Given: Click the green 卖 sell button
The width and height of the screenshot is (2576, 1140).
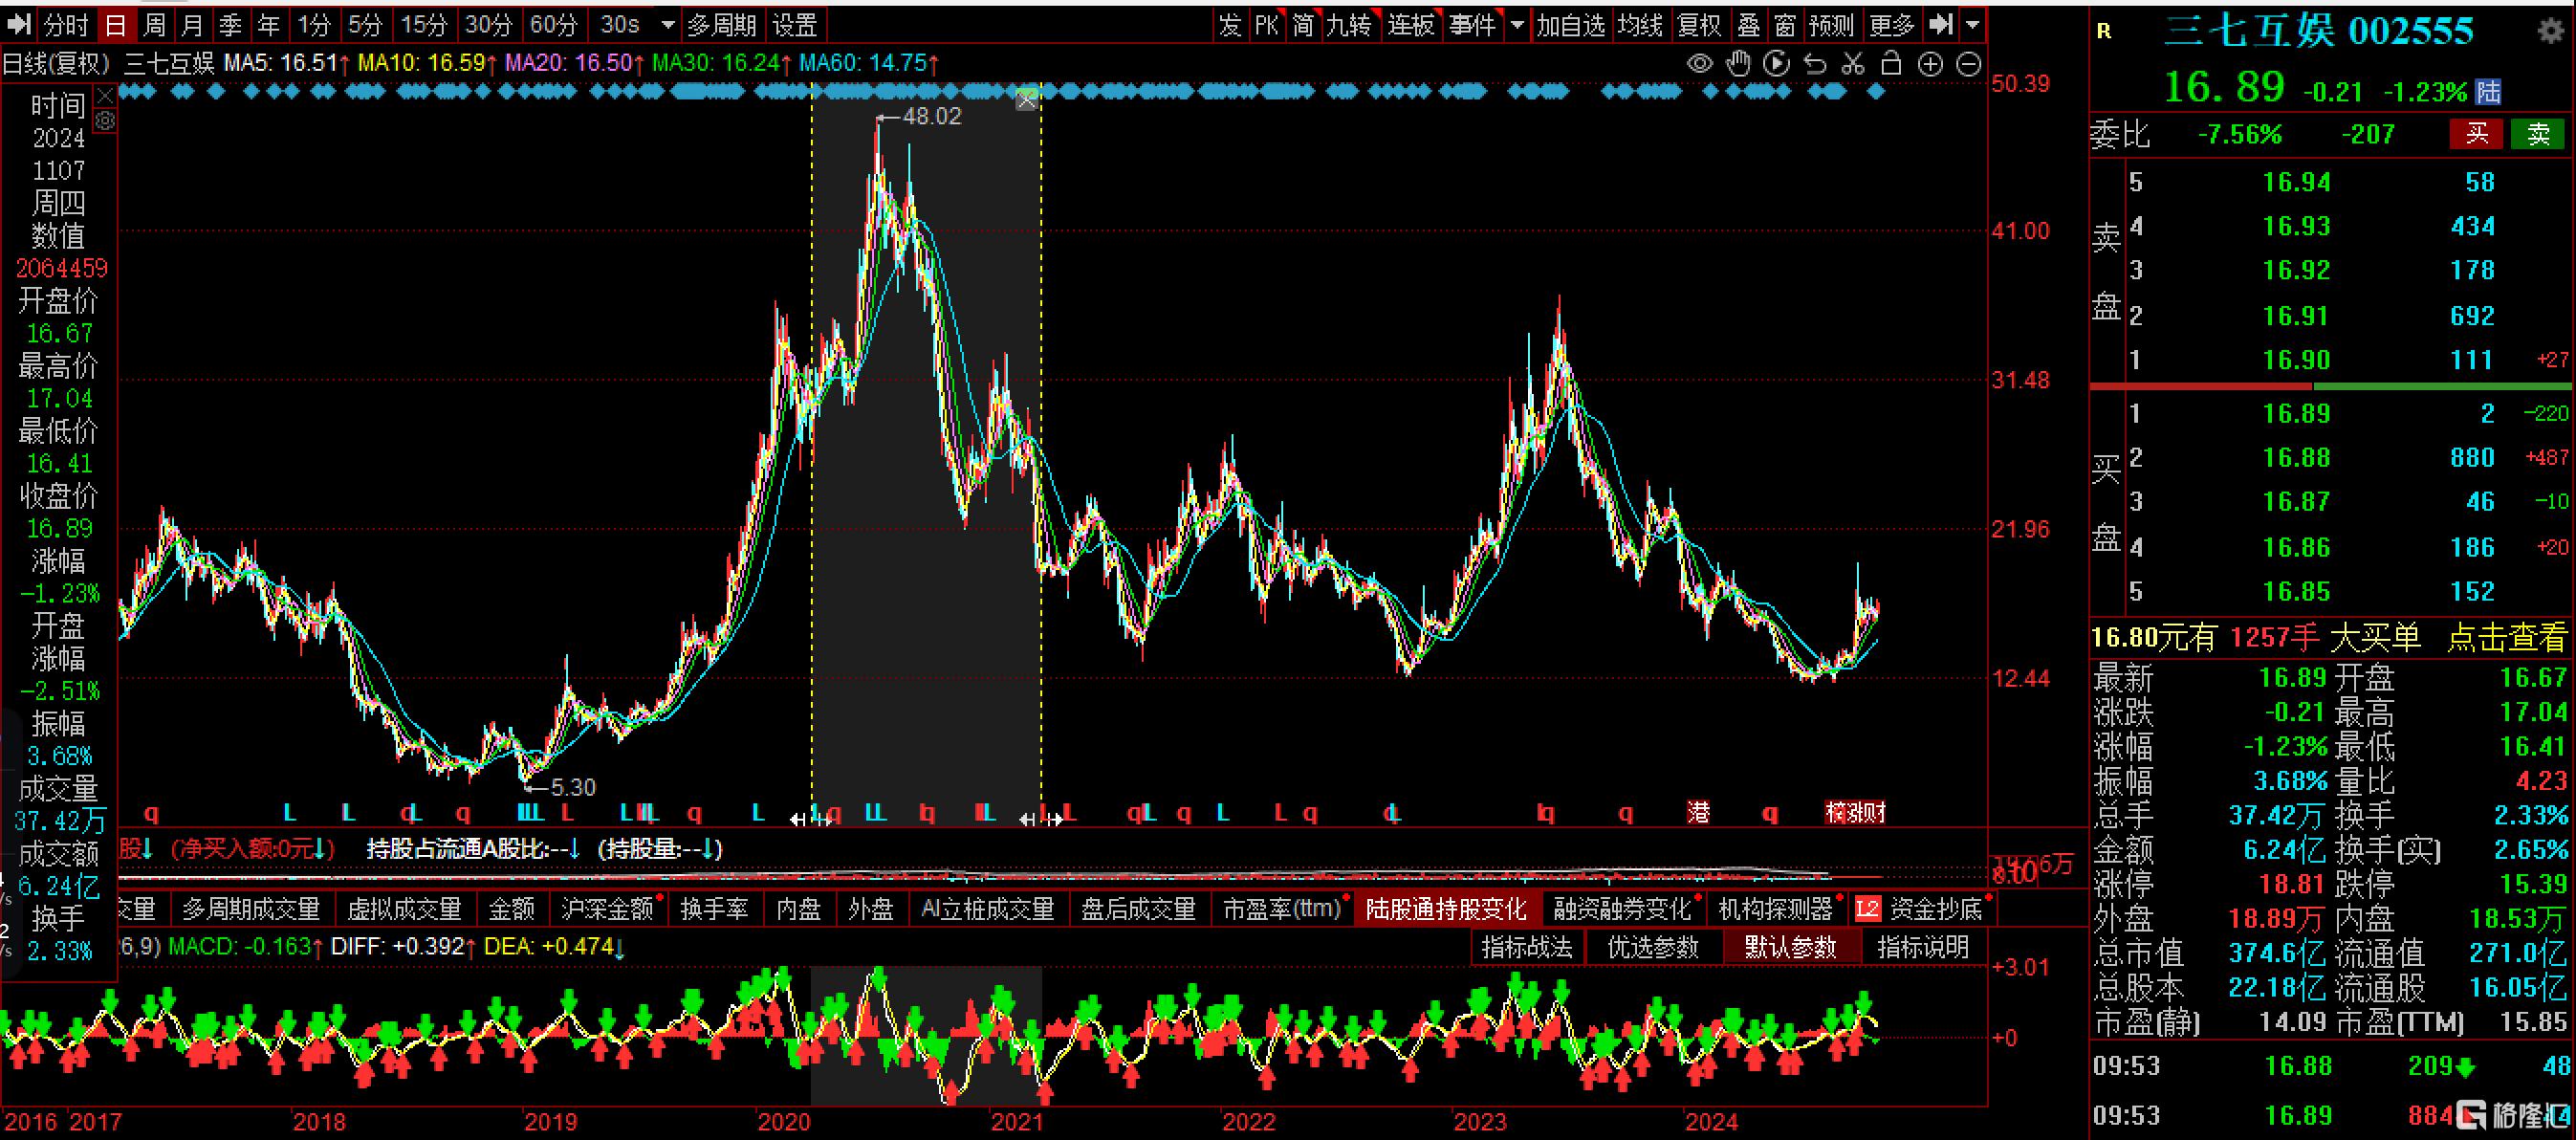Looking at the screenshot, I should pos(2539,134).
